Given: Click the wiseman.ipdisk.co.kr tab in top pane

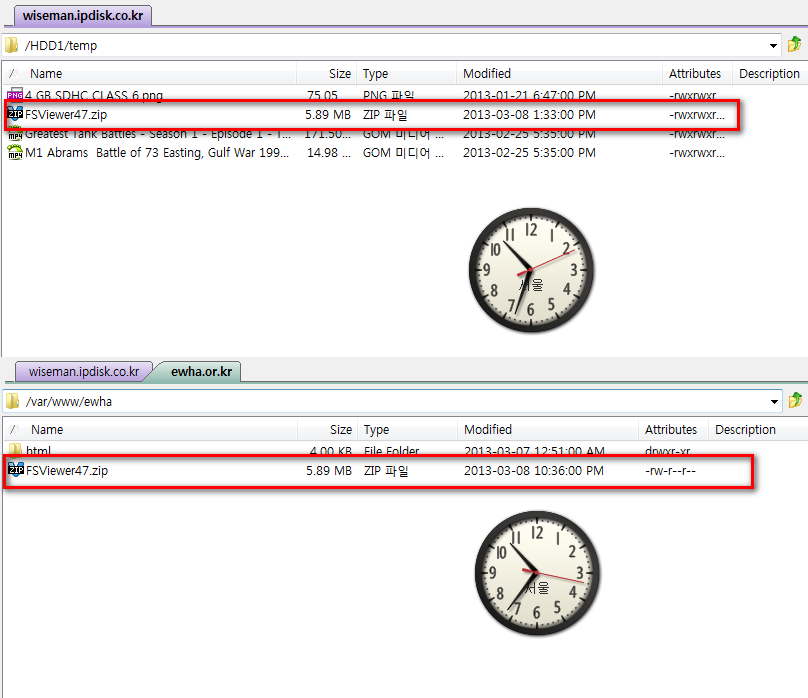Looking at the screenshot, I should [x=83, y=15].
